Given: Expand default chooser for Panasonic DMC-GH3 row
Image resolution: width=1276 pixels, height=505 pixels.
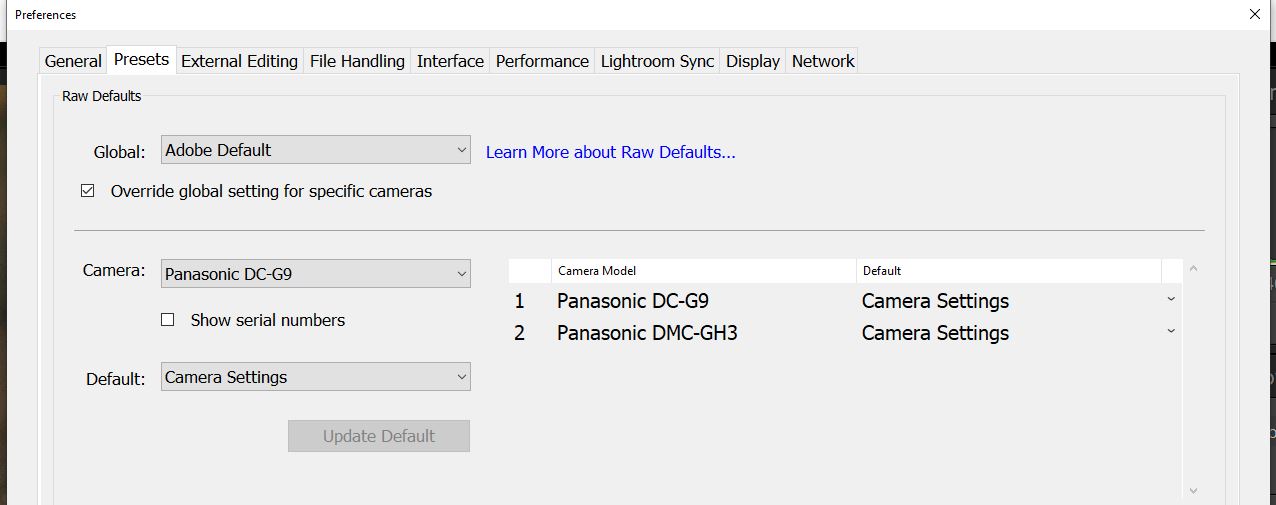Looking at the screenshot, I should pos(1171,332).
